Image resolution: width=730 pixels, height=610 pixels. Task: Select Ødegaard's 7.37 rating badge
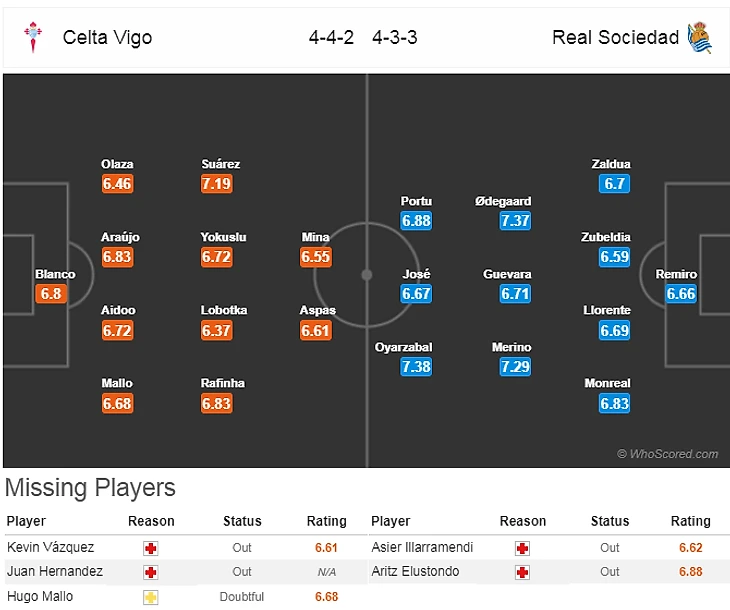[515, 221]
